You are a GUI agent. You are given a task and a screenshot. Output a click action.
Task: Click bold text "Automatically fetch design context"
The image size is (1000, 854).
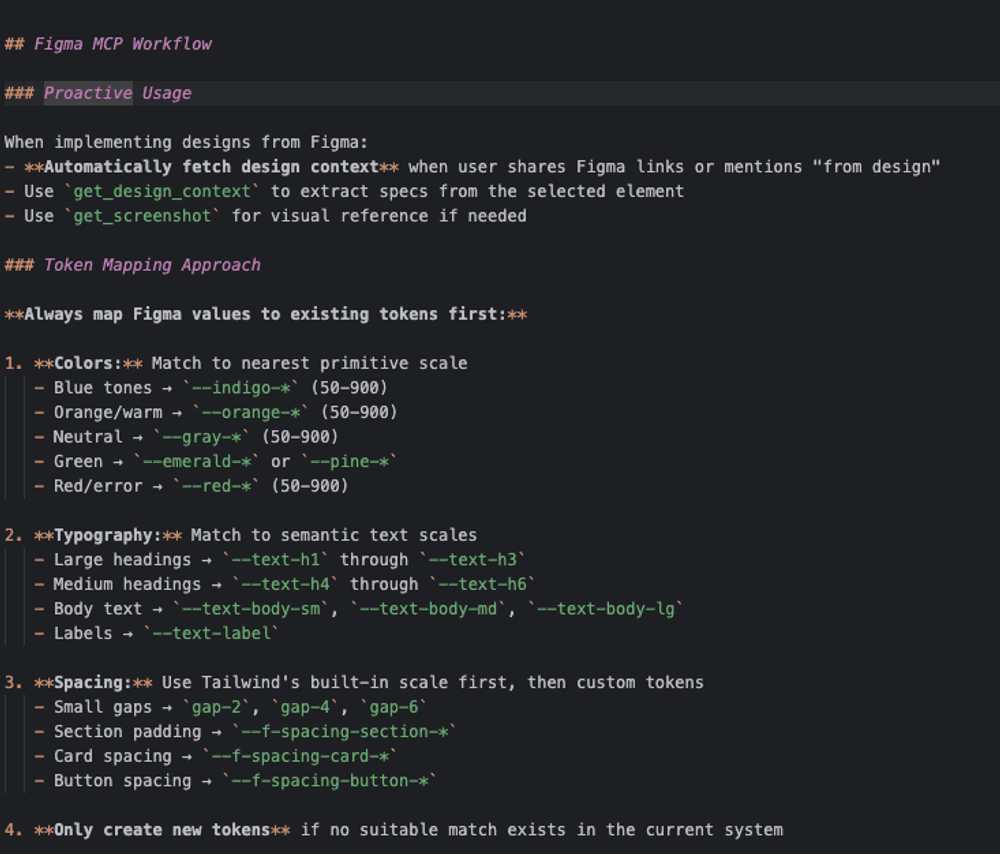click(211, 167)
